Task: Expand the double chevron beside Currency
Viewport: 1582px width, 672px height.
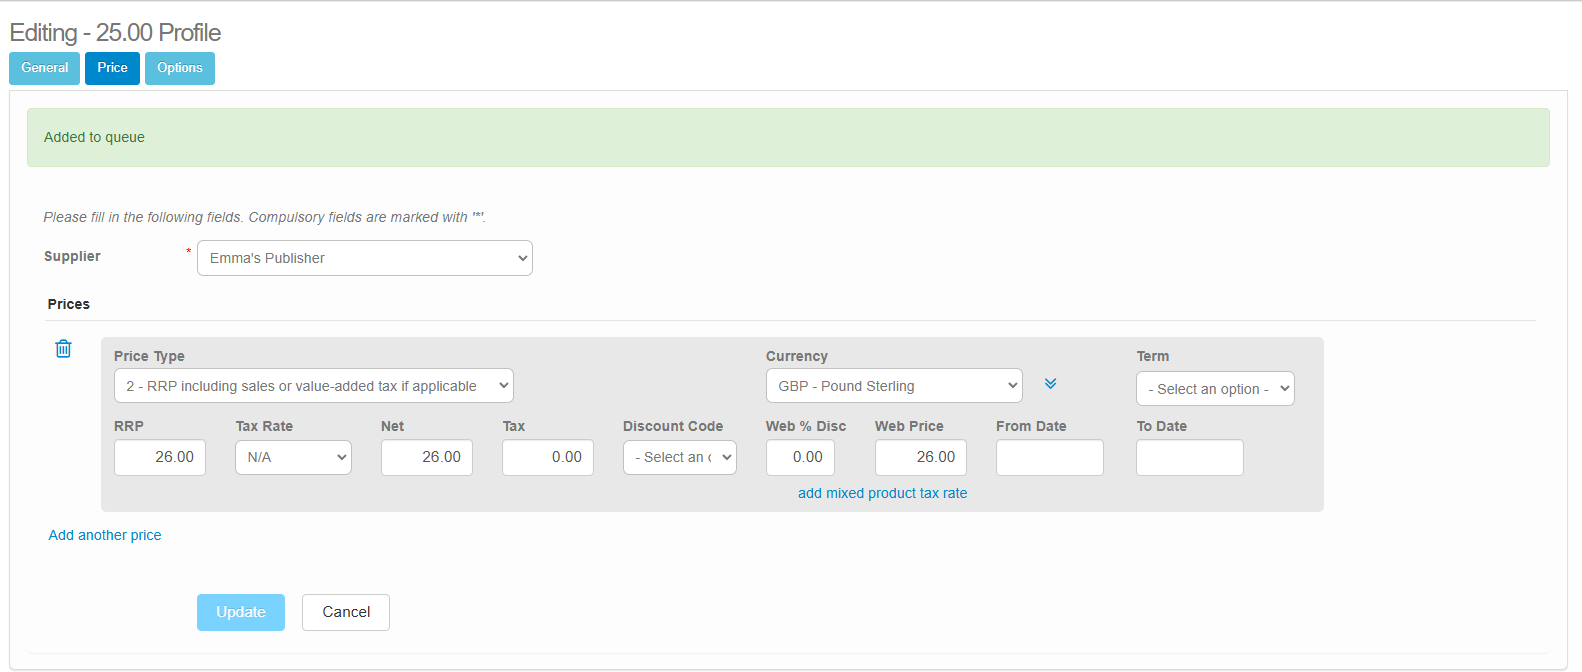Action: (x=1050, y=384)
